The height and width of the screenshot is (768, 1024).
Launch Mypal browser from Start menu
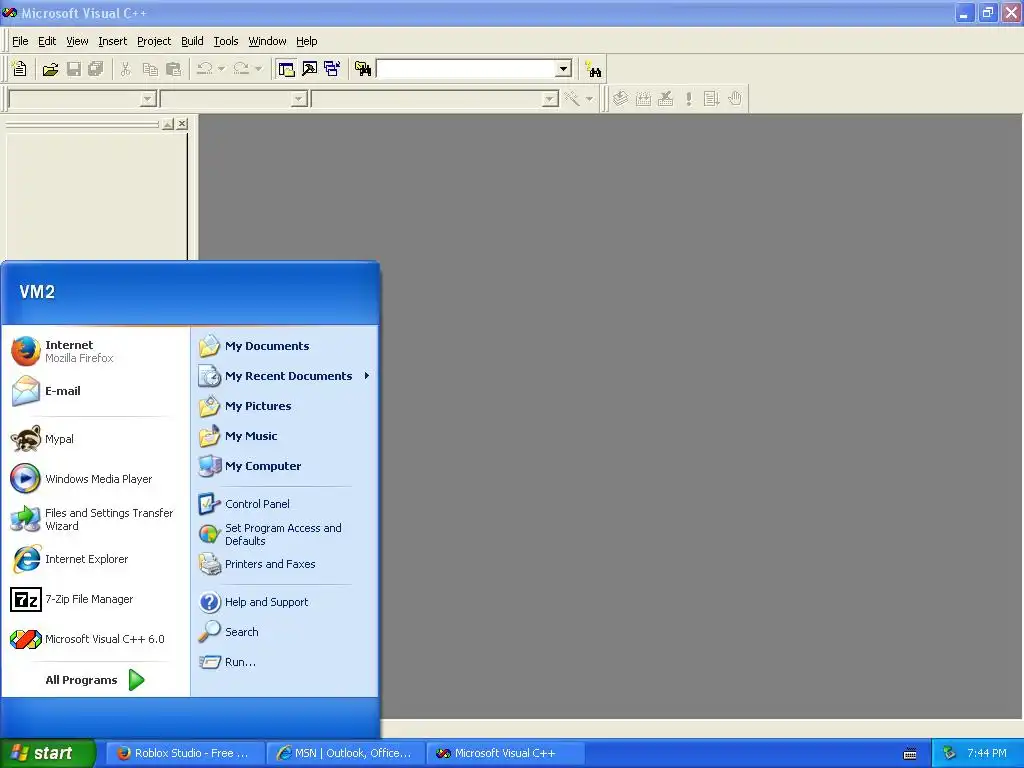coord(96,439)
